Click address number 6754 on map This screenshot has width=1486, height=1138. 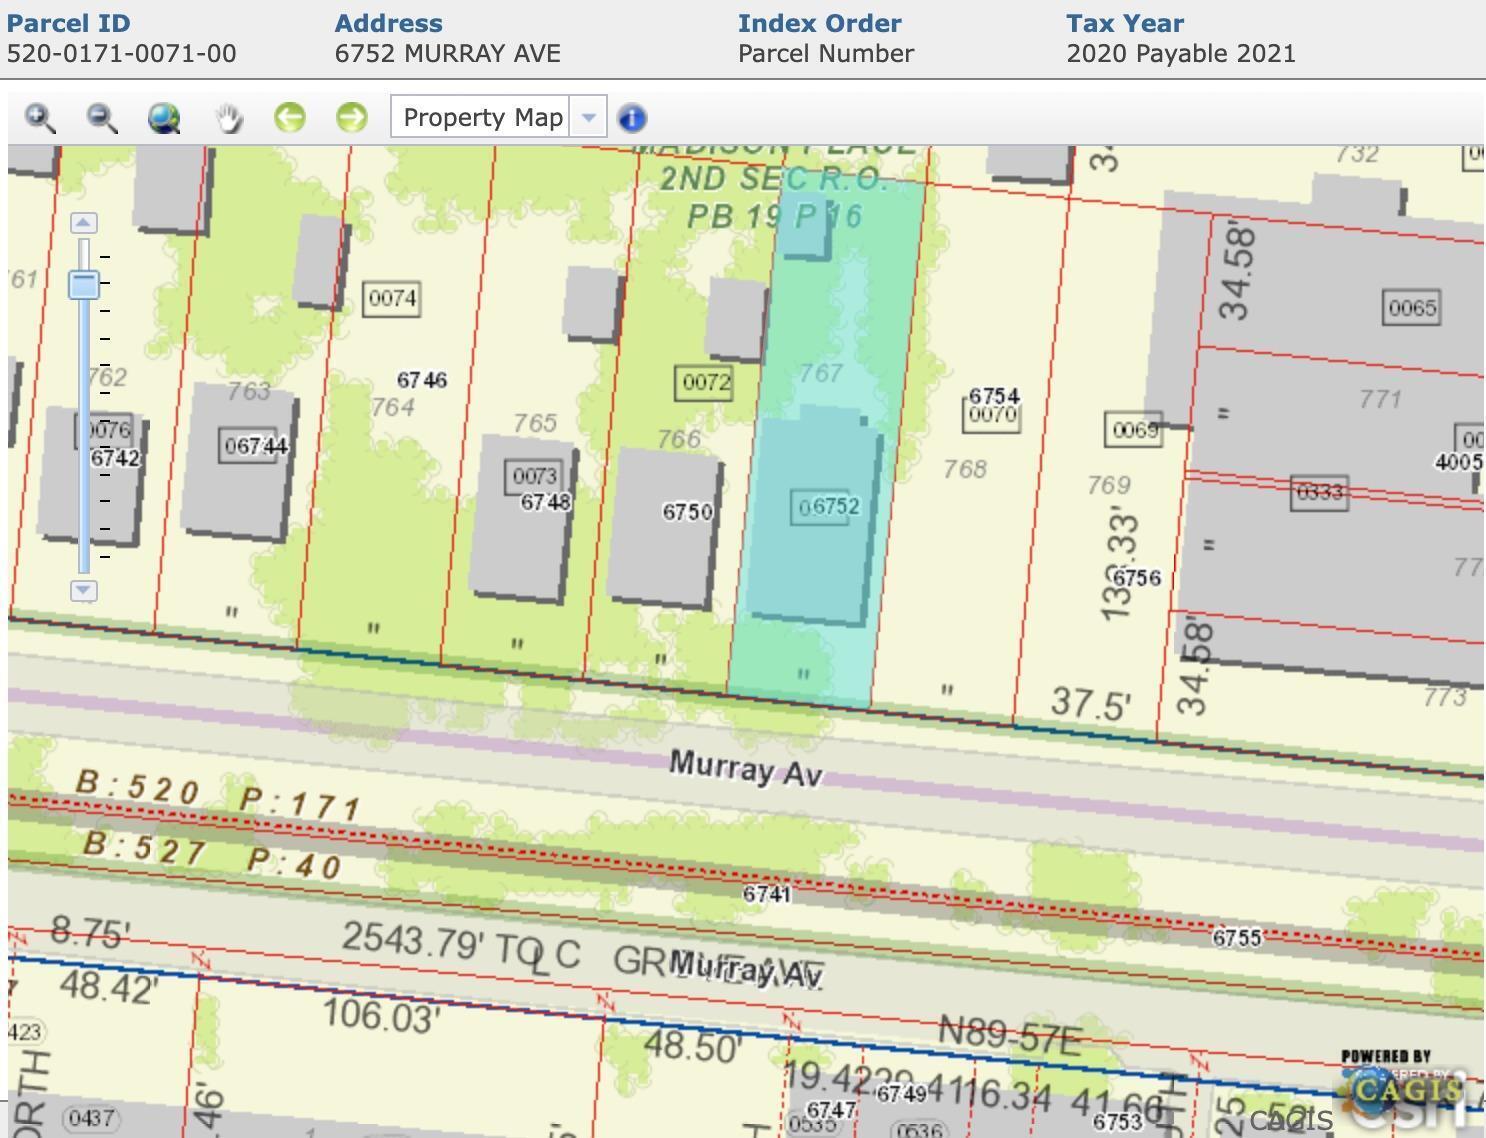click(994, 397)
